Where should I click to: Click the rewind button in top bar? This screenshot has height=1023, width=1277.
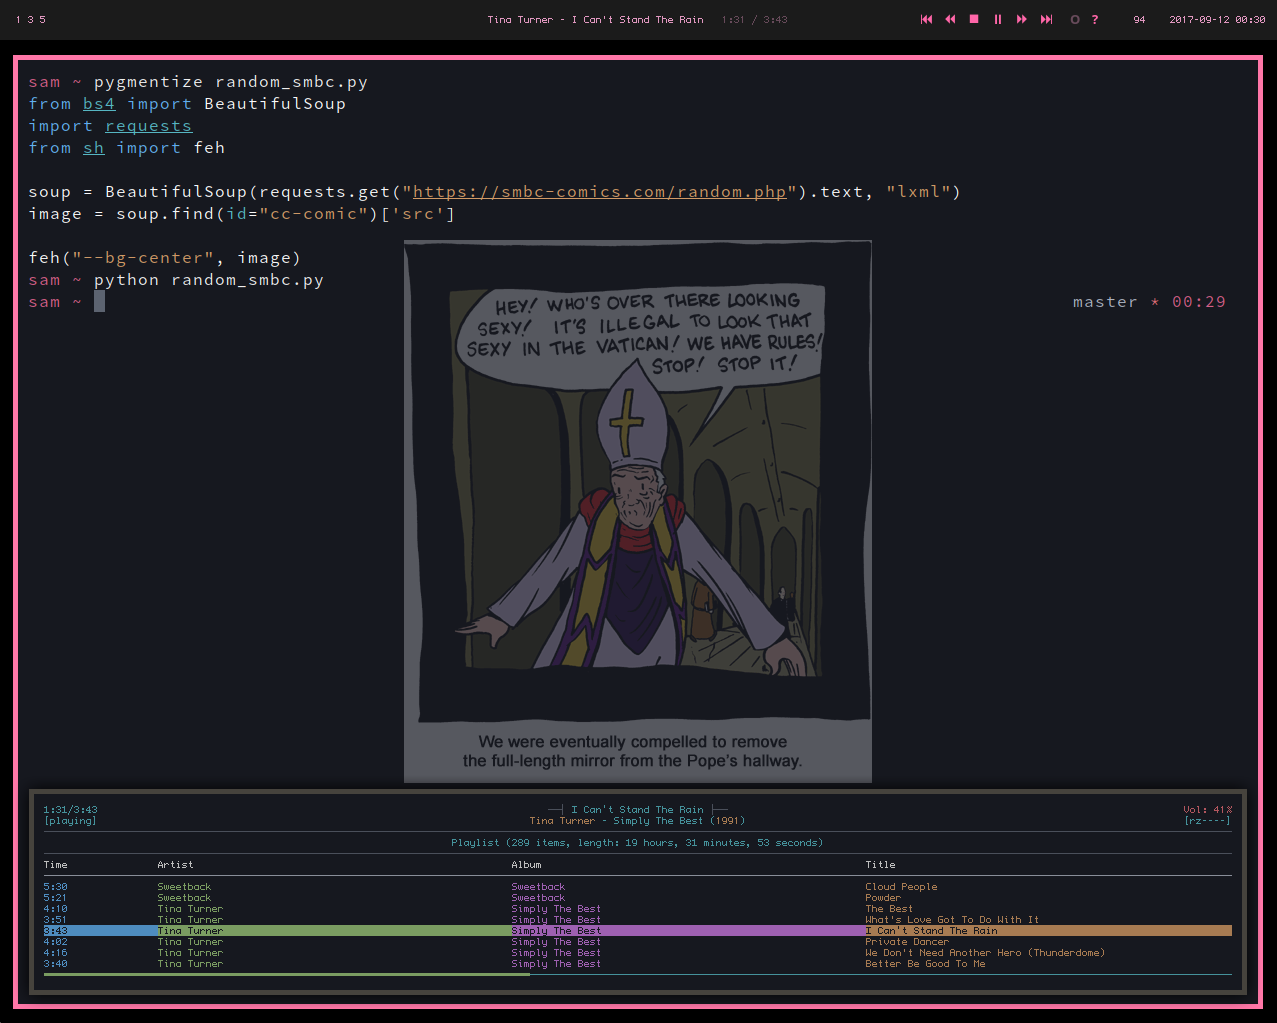pos(950,19)
